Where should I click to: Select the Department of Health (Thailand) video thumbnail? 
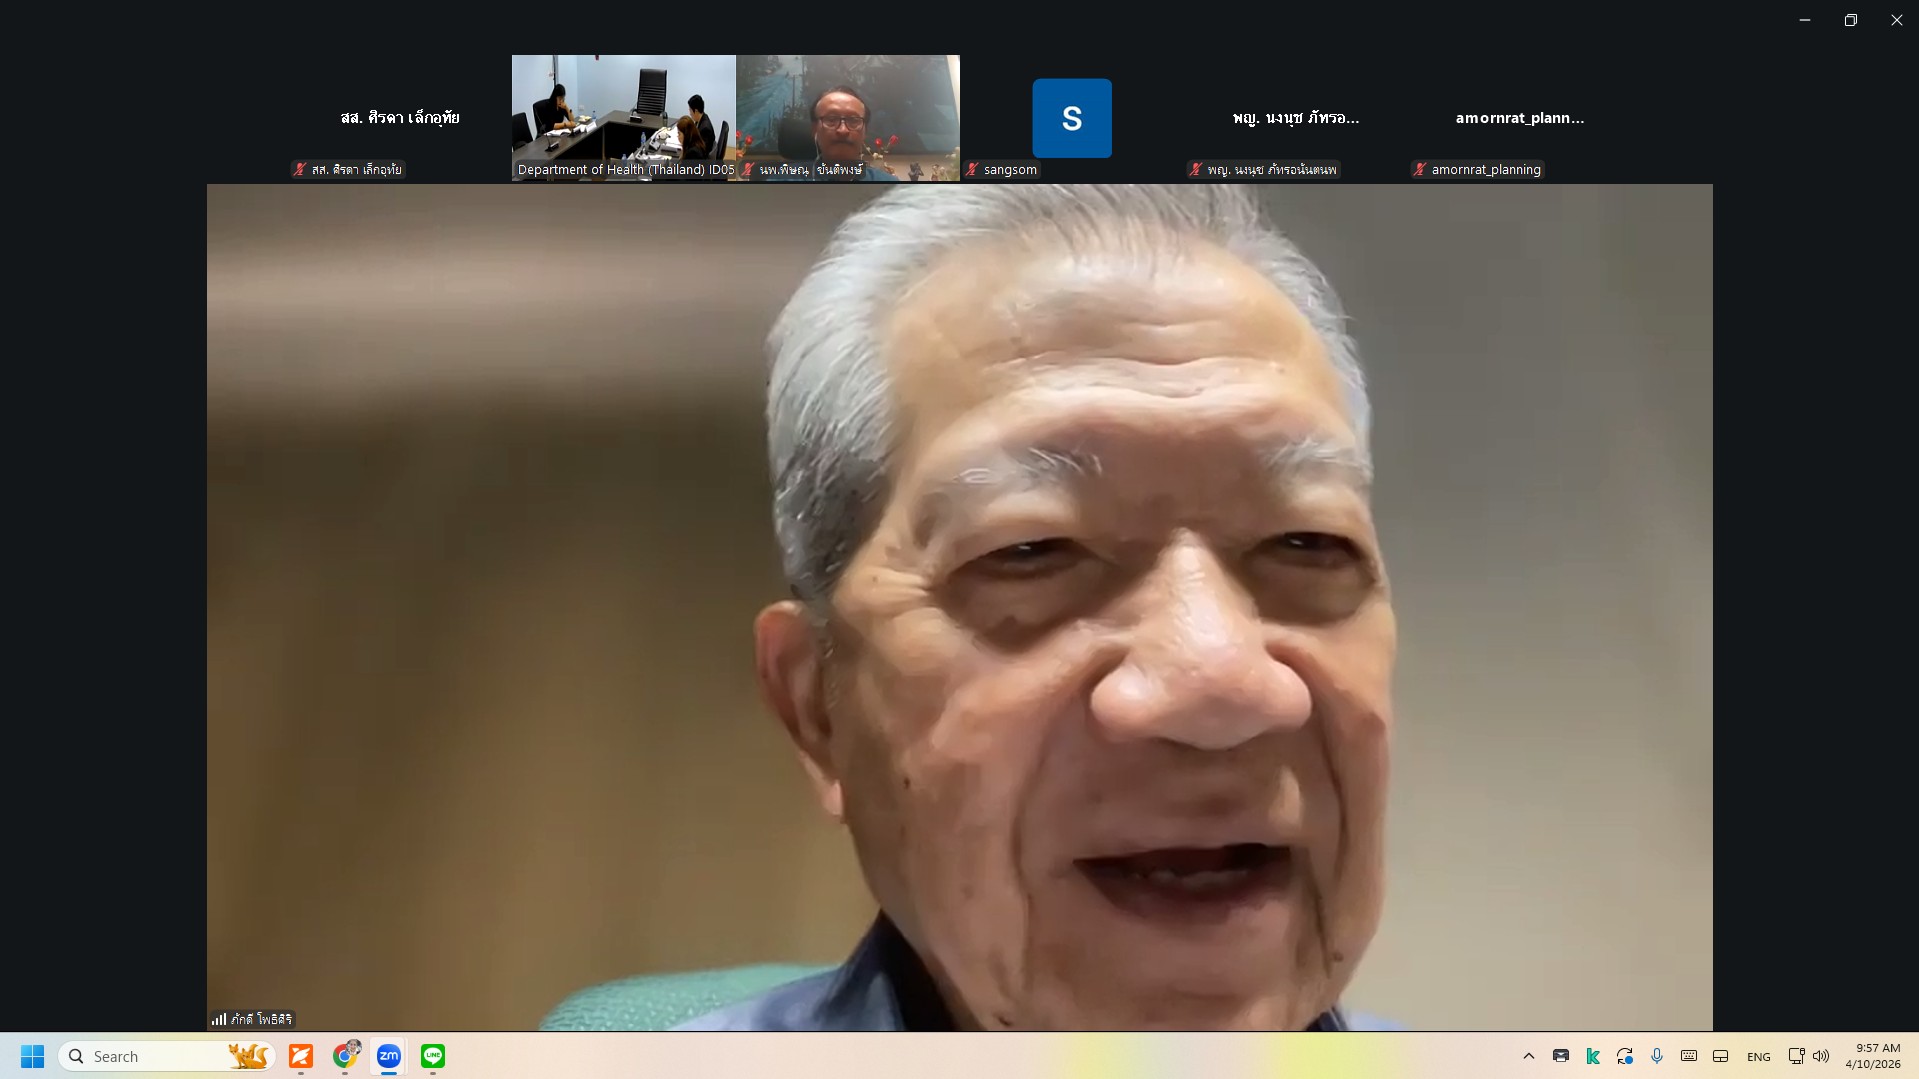[x=624, y=117]
